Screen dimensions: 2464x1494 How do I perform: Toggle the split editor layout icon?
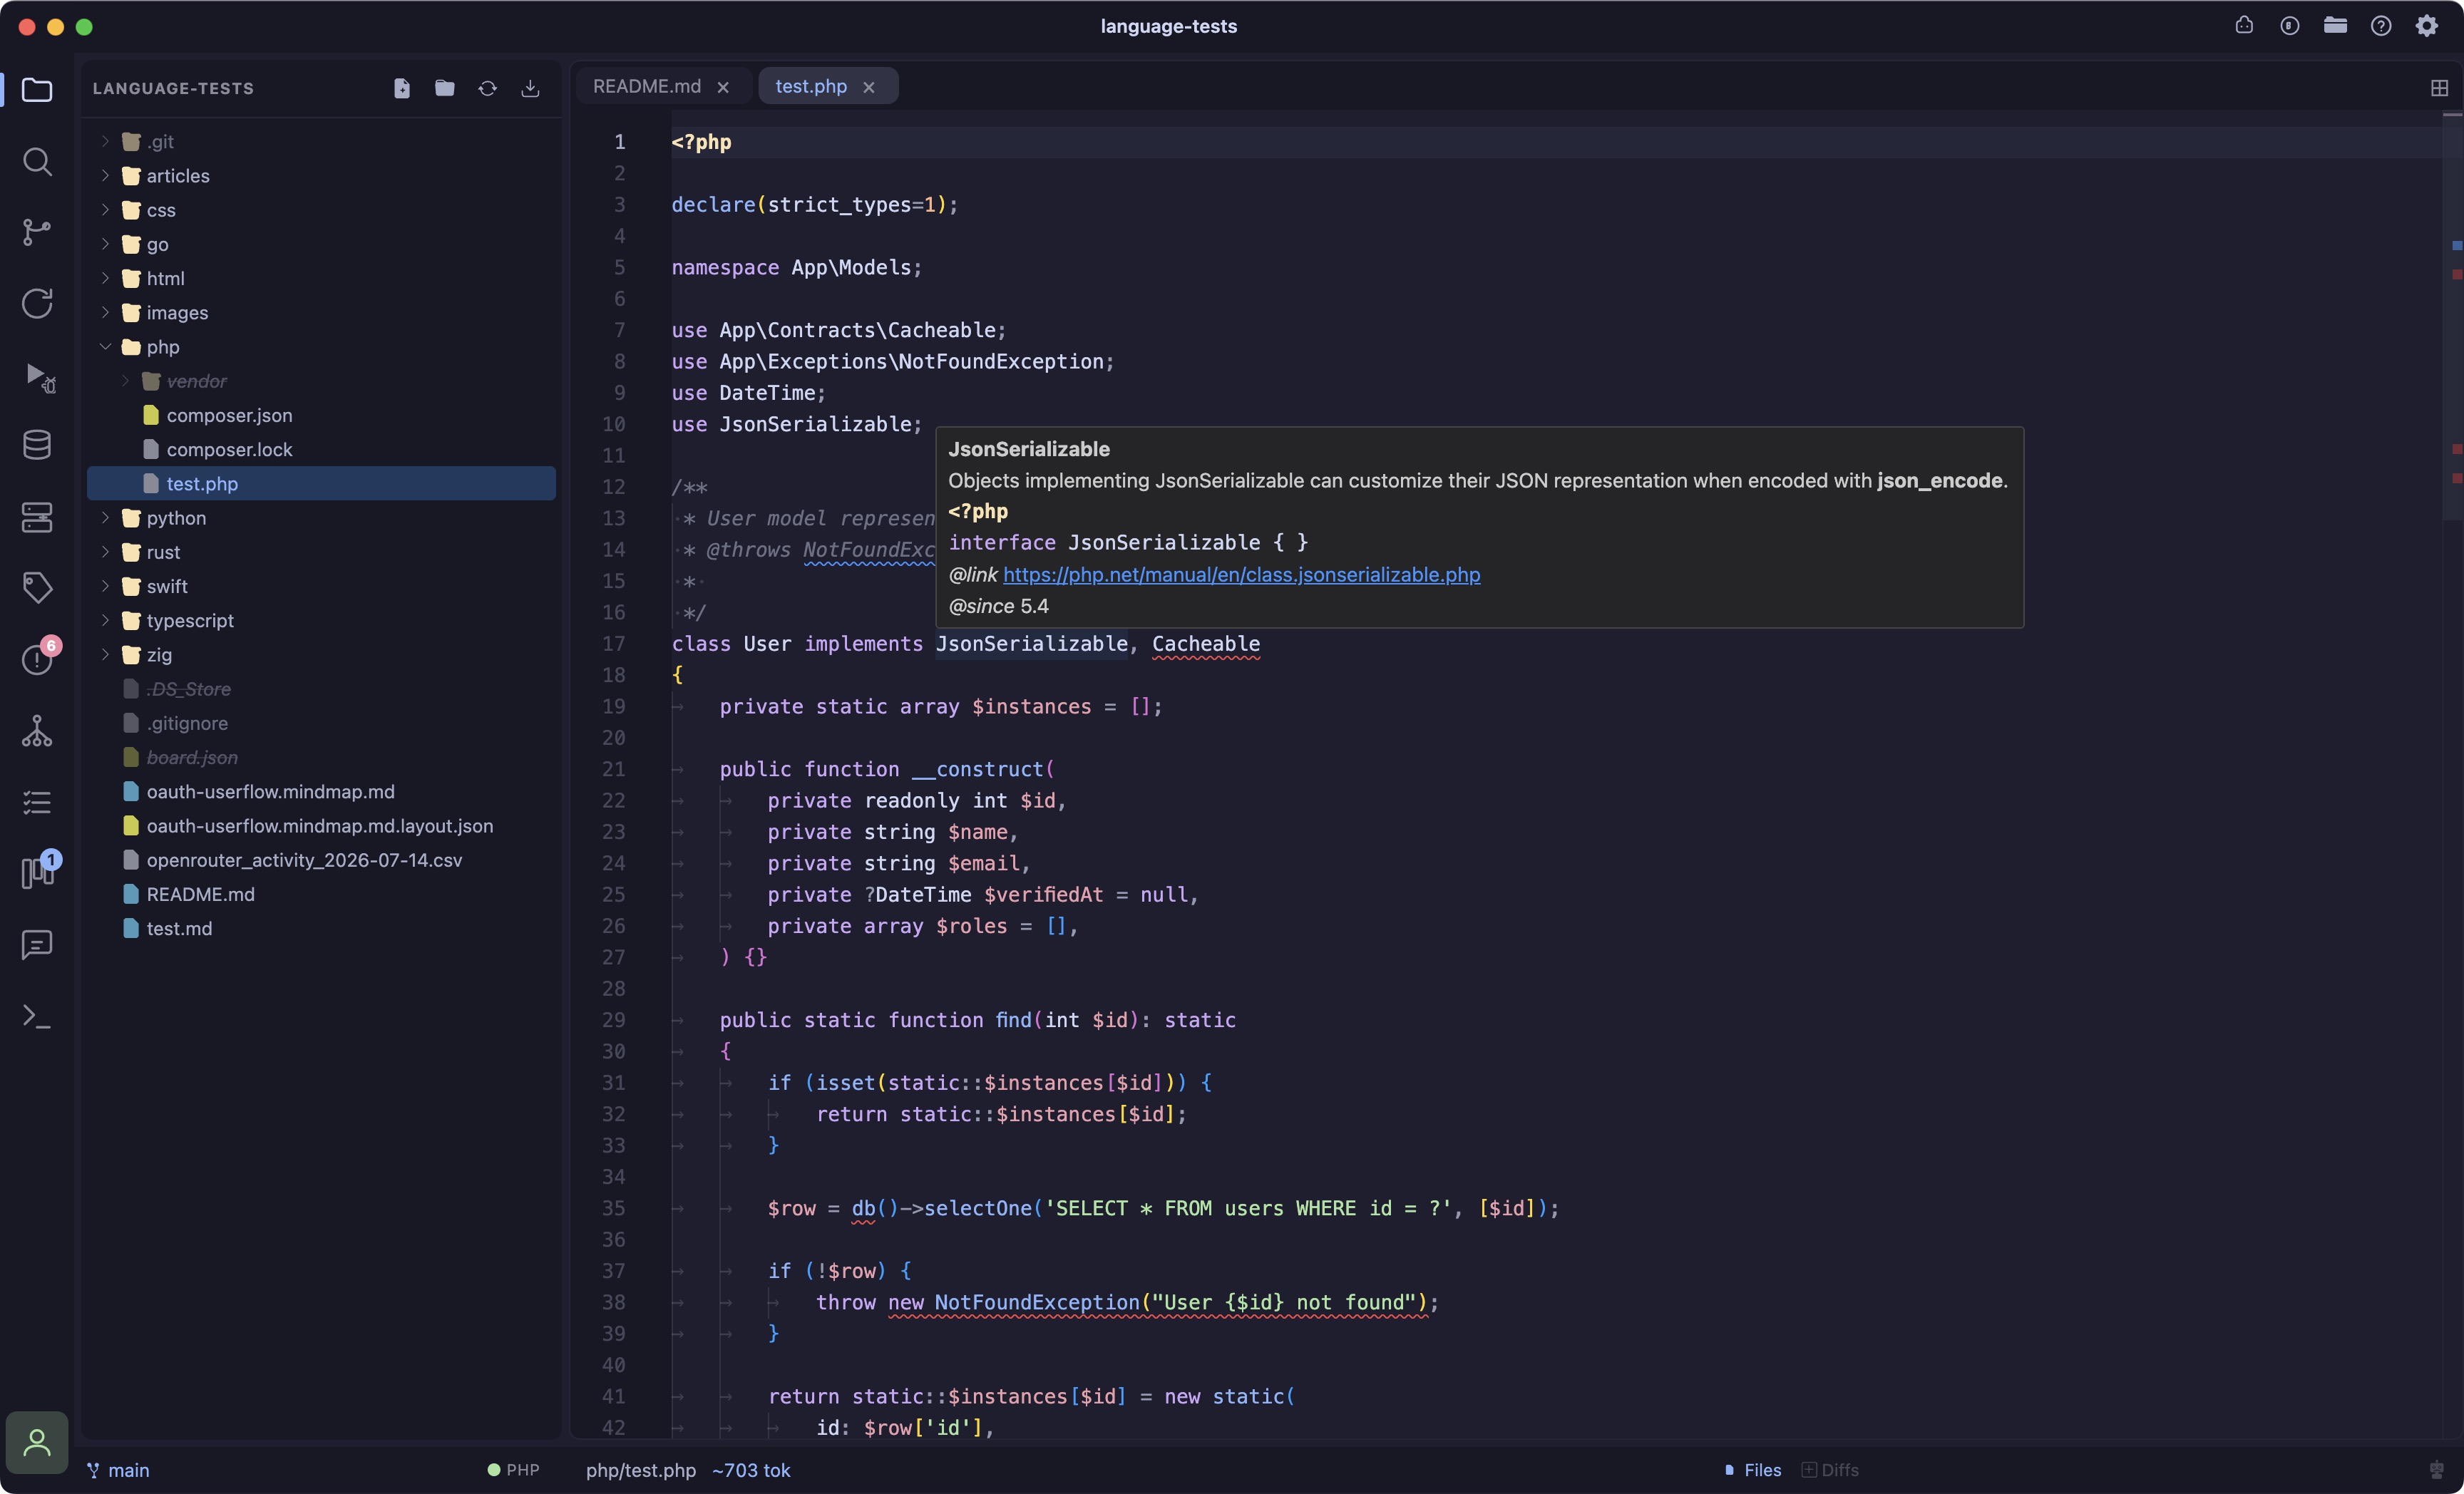(2439, 88)
